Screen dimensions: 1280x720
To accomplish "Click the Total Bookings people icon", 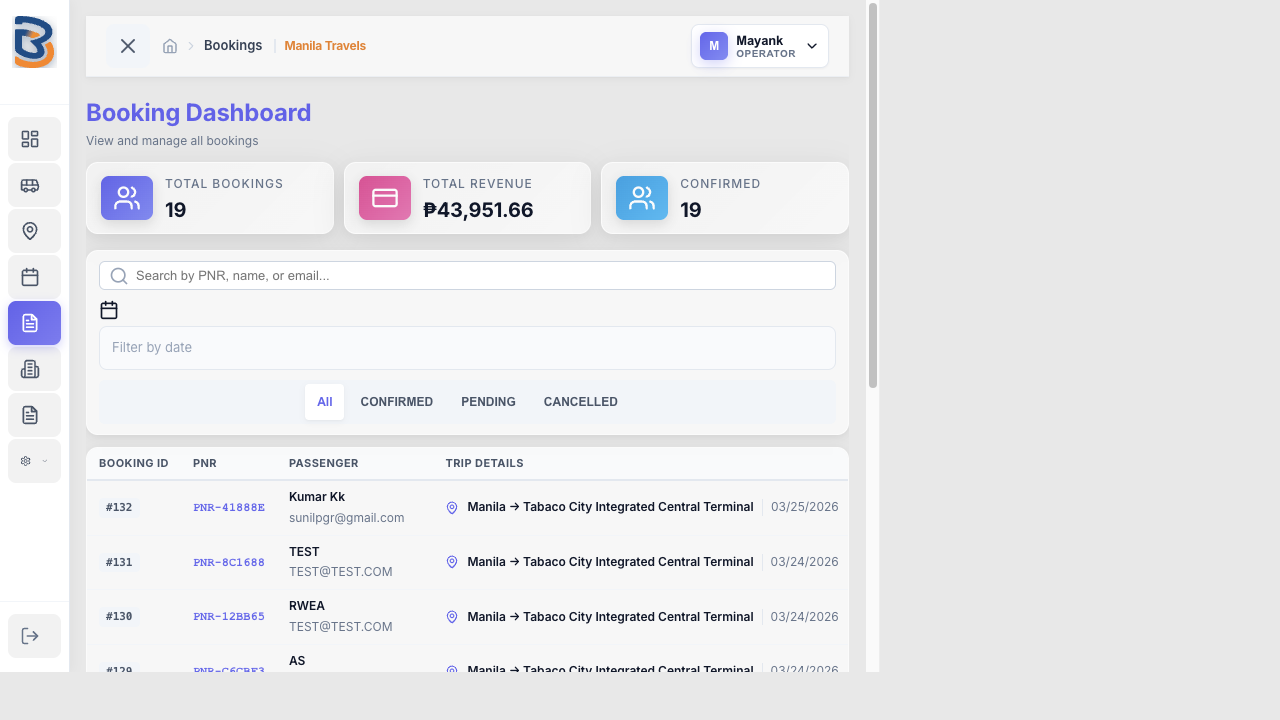I will point(127,198).
